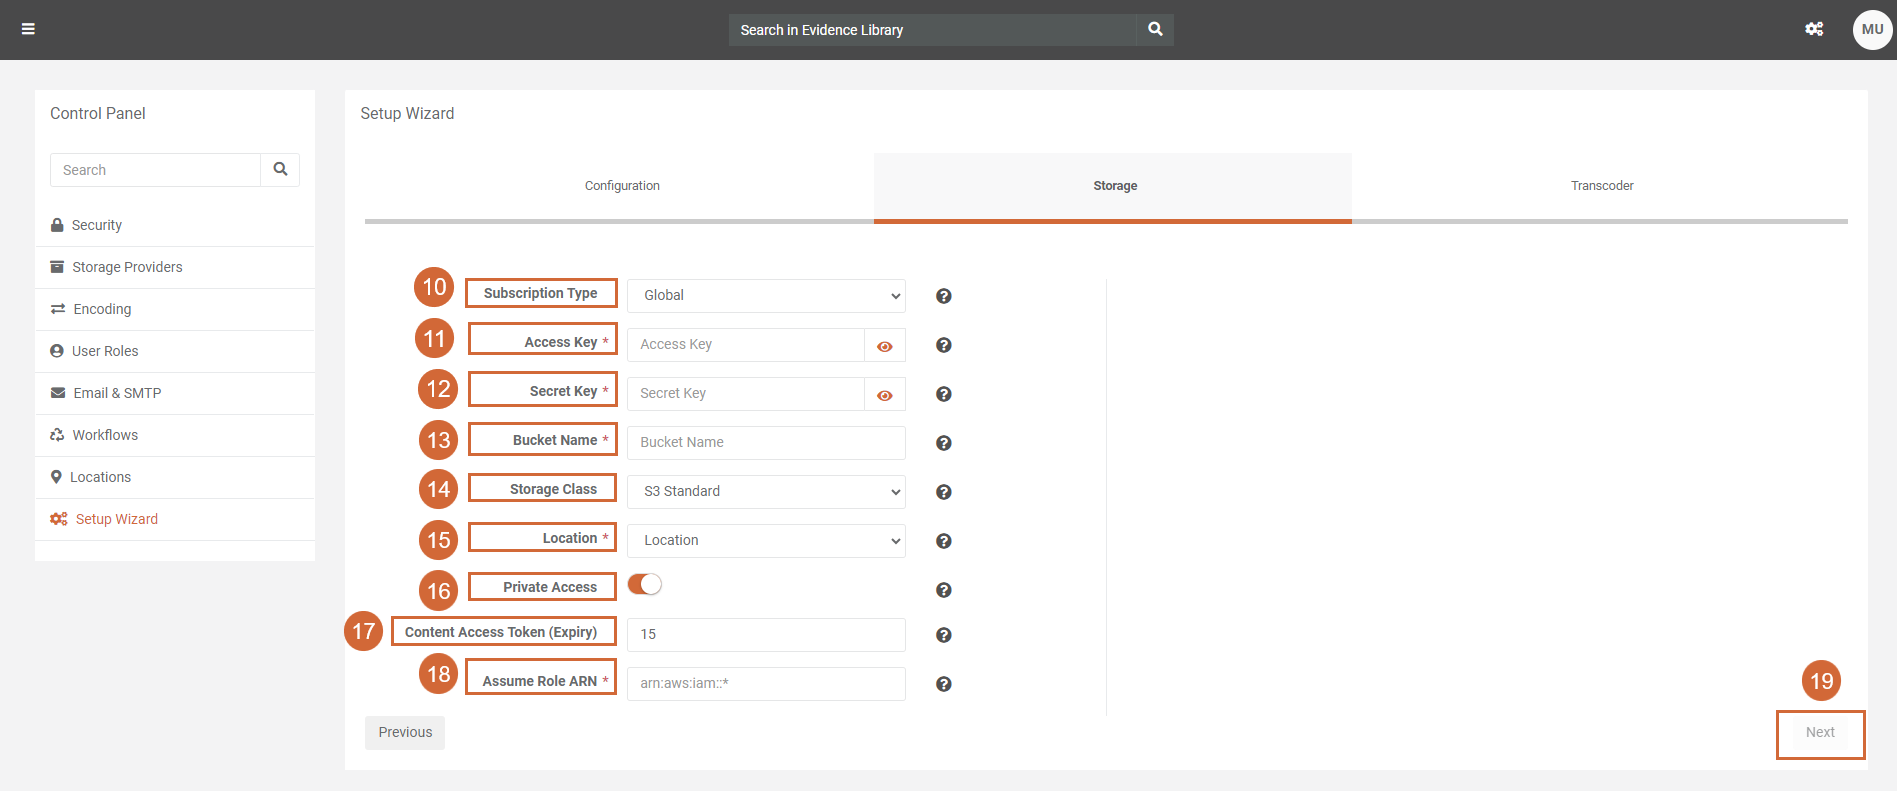This screenshot has width=1897, height=791.
Task: Switch to the Configuration tab
Action: click(622, 186)
